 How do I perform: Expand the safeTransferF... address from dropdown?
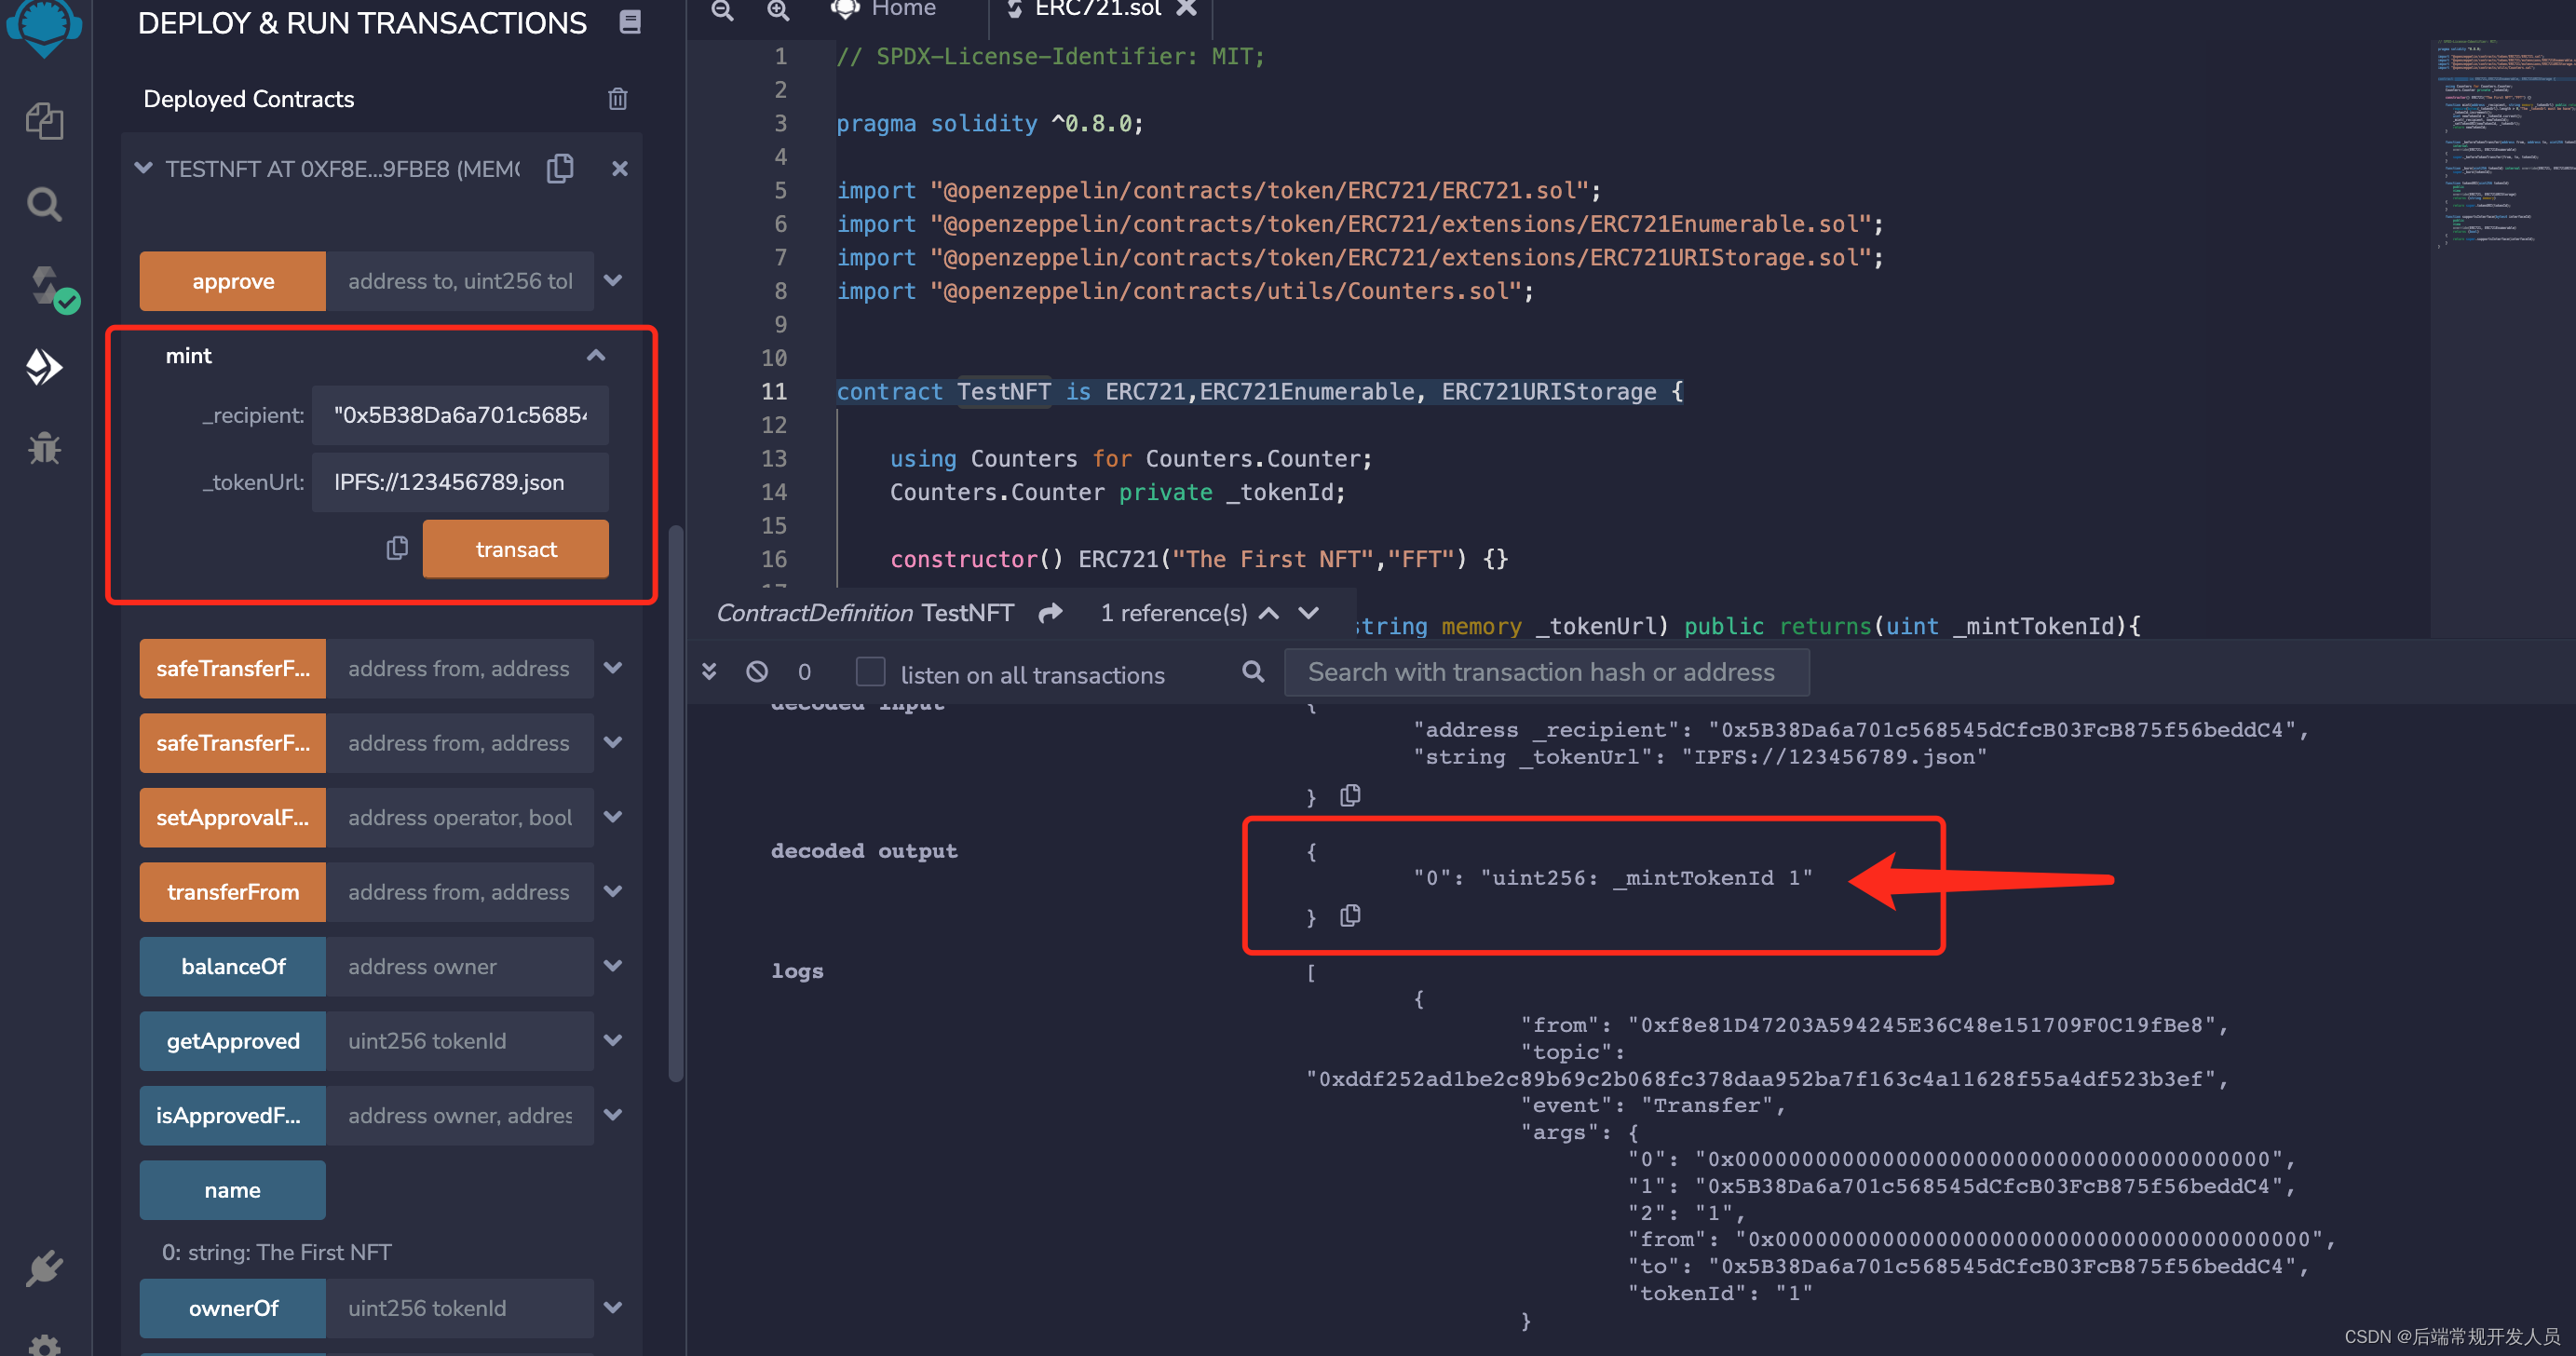pyautogui.click(x=617, y=668)
